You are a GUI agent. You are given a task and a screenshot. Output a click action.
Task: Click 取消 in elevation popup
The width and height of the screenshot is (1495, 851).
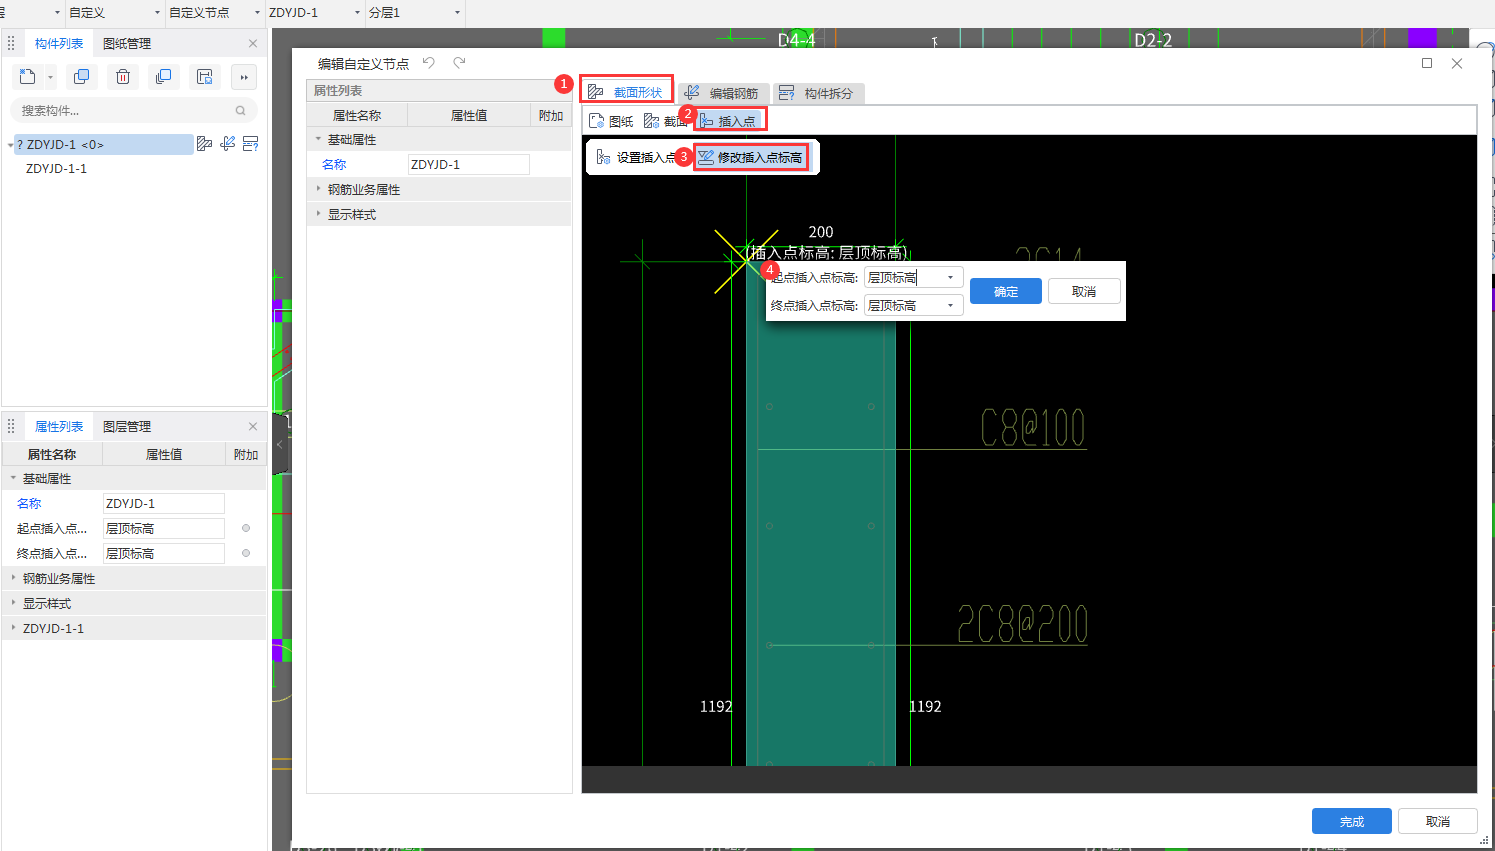point(1084,291)
